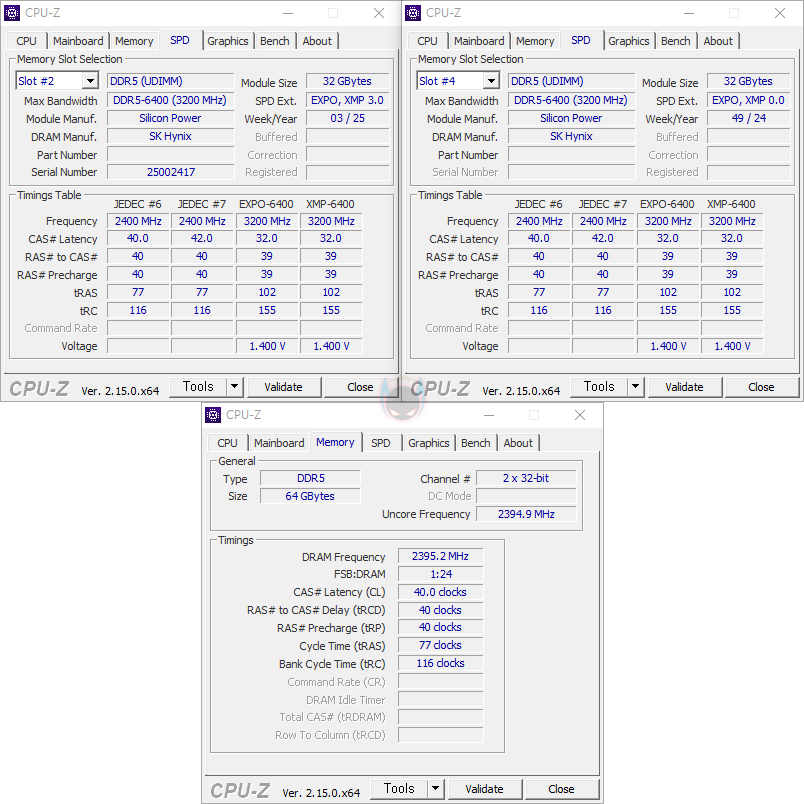
Task: Click CAS# Latency value 40.0 clocks
Action: click(x=440, y=592)
